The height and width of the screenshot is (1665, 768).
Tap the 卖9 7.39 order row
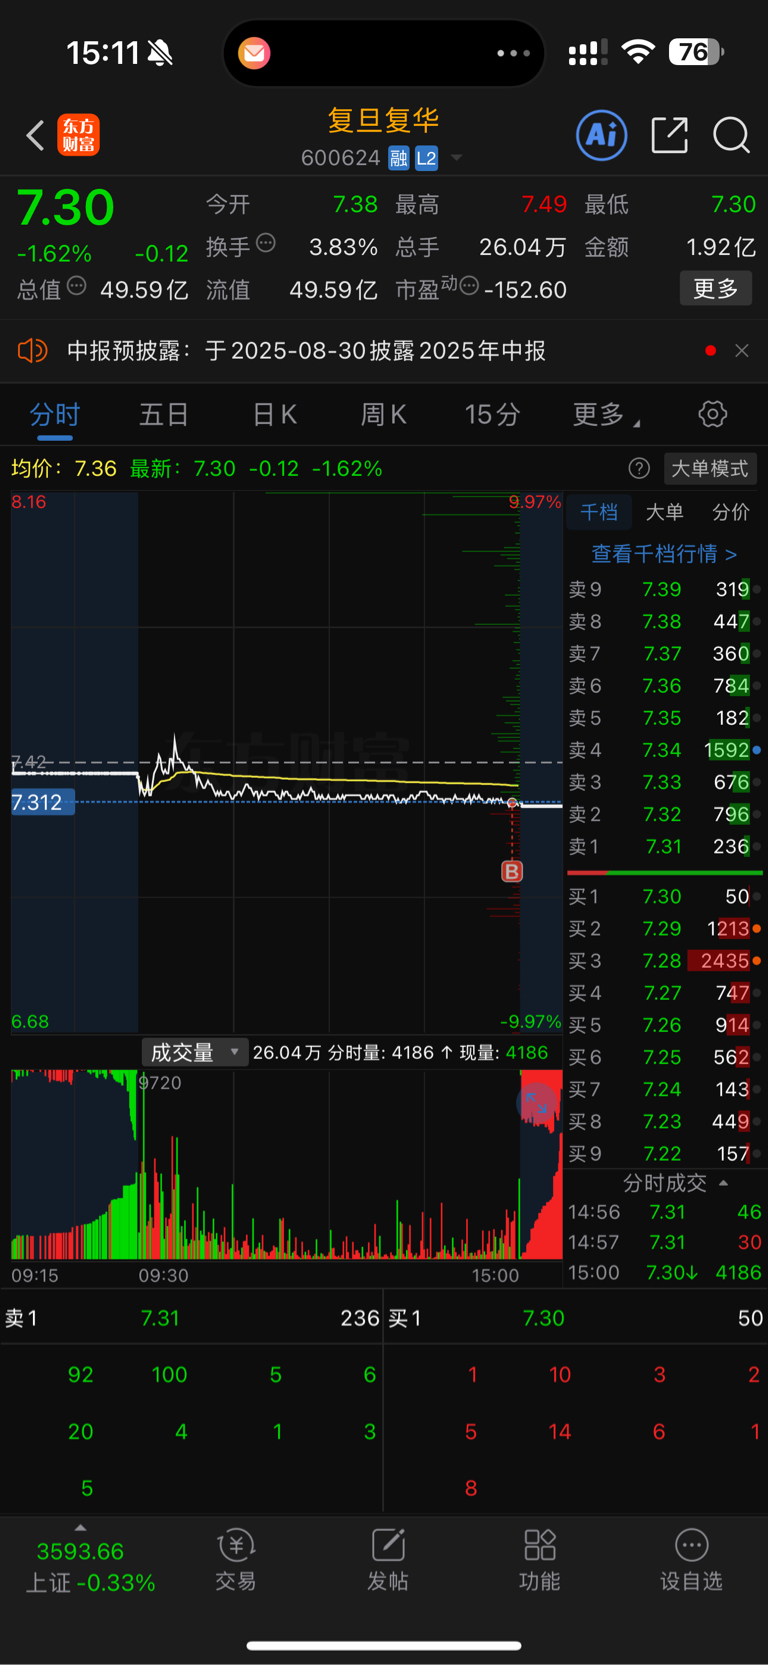(665, 589)
